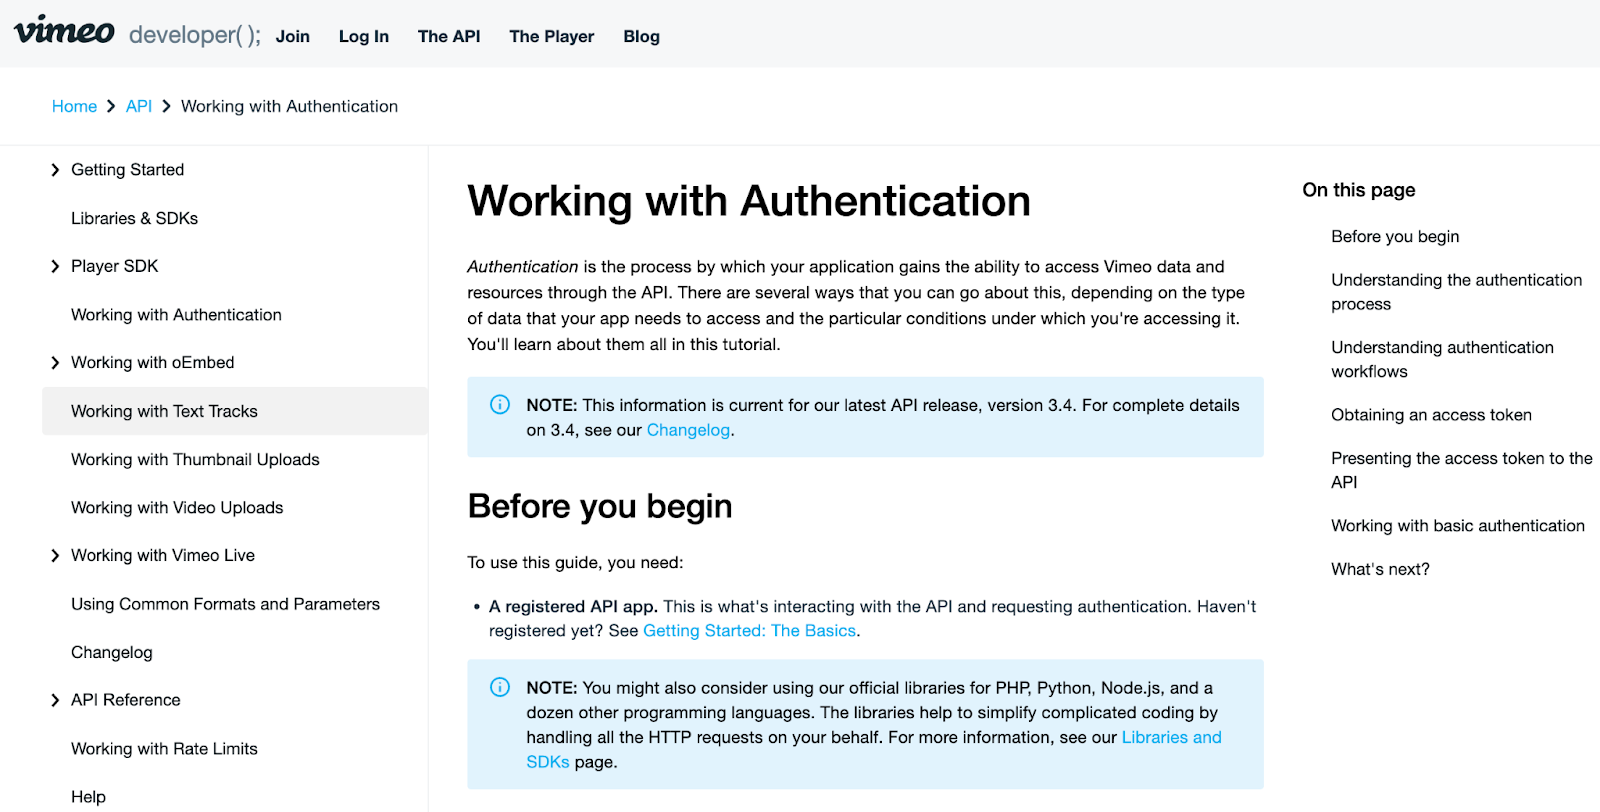Click the info icon in the version 3.4 note
This screenshot has width=1600, height=812.
pyautogui.click(x=500, y=404)
